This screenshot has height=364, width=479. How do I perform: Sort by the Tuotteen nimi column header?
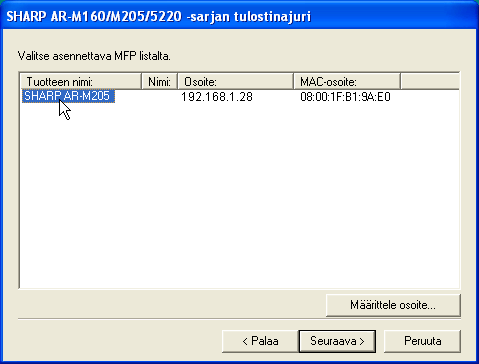click(x=81, y=82)
